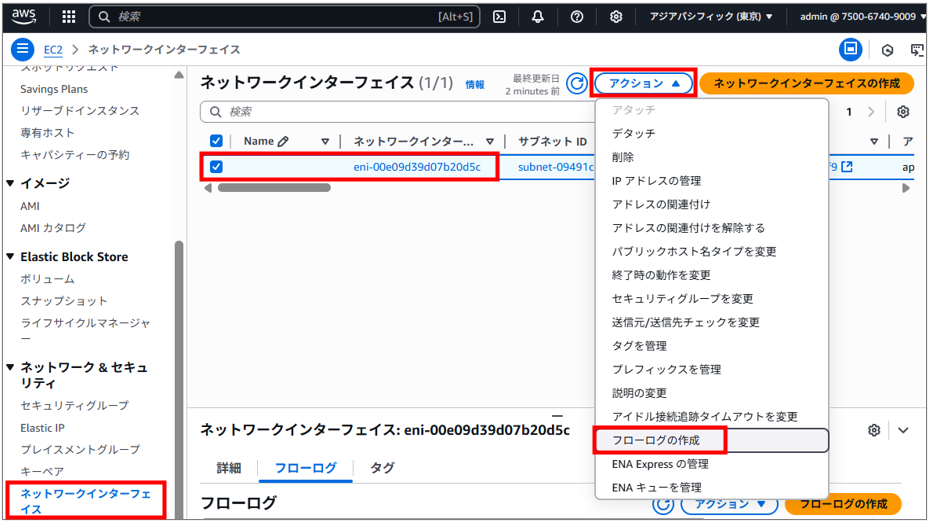The image size is (929, 522).
Task: Edit Name column pencil icon
Action: tap(283, 141)
